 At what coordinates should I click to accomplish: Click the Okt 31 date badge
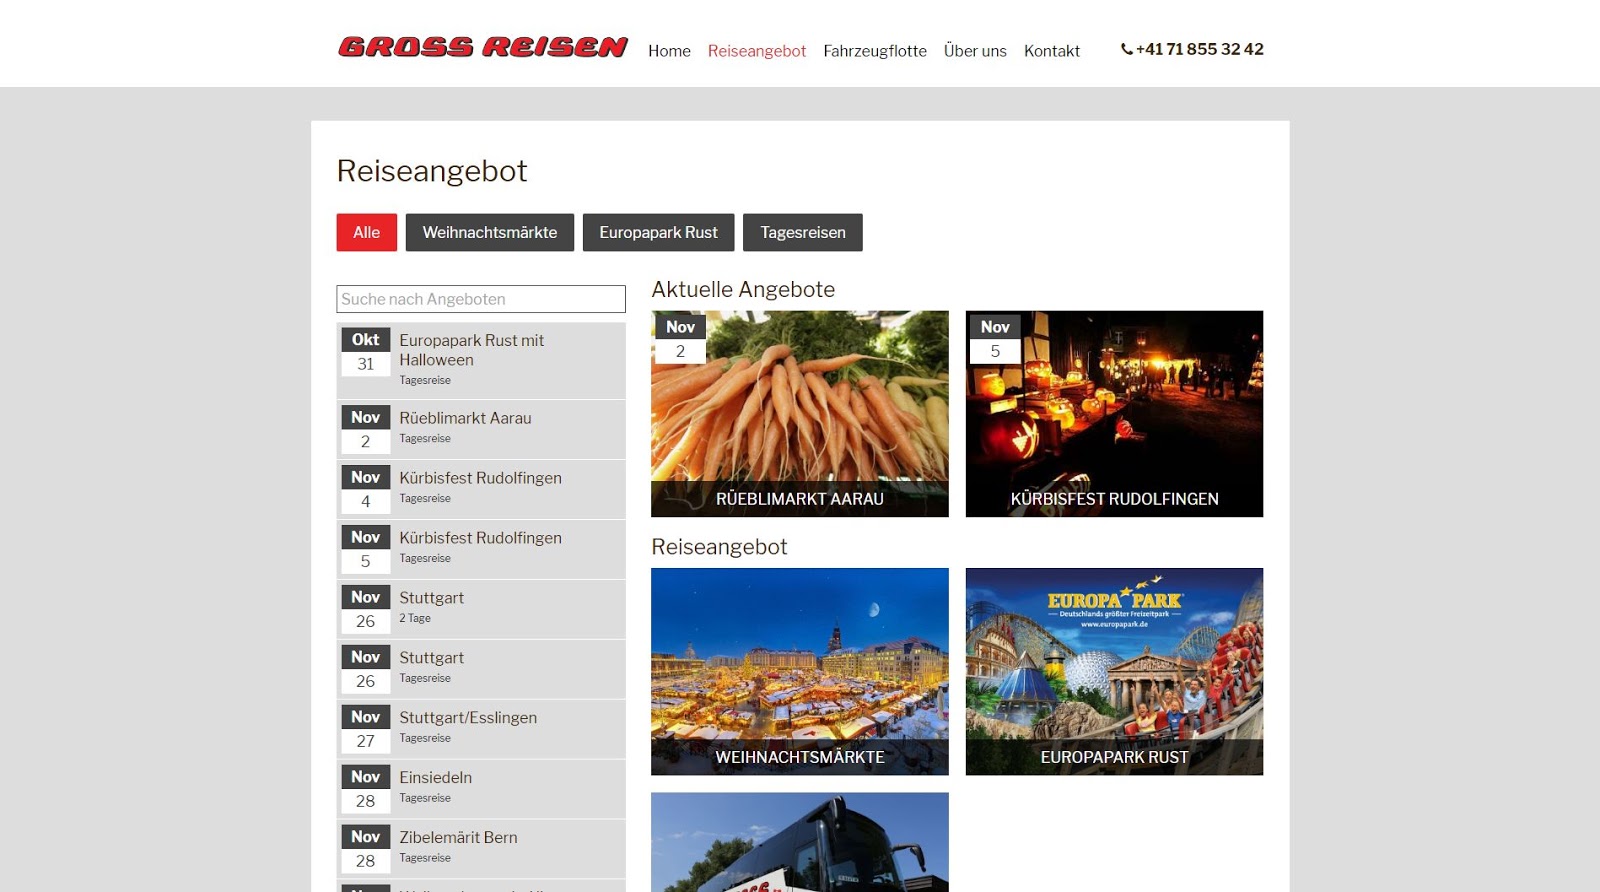point(366,352)
